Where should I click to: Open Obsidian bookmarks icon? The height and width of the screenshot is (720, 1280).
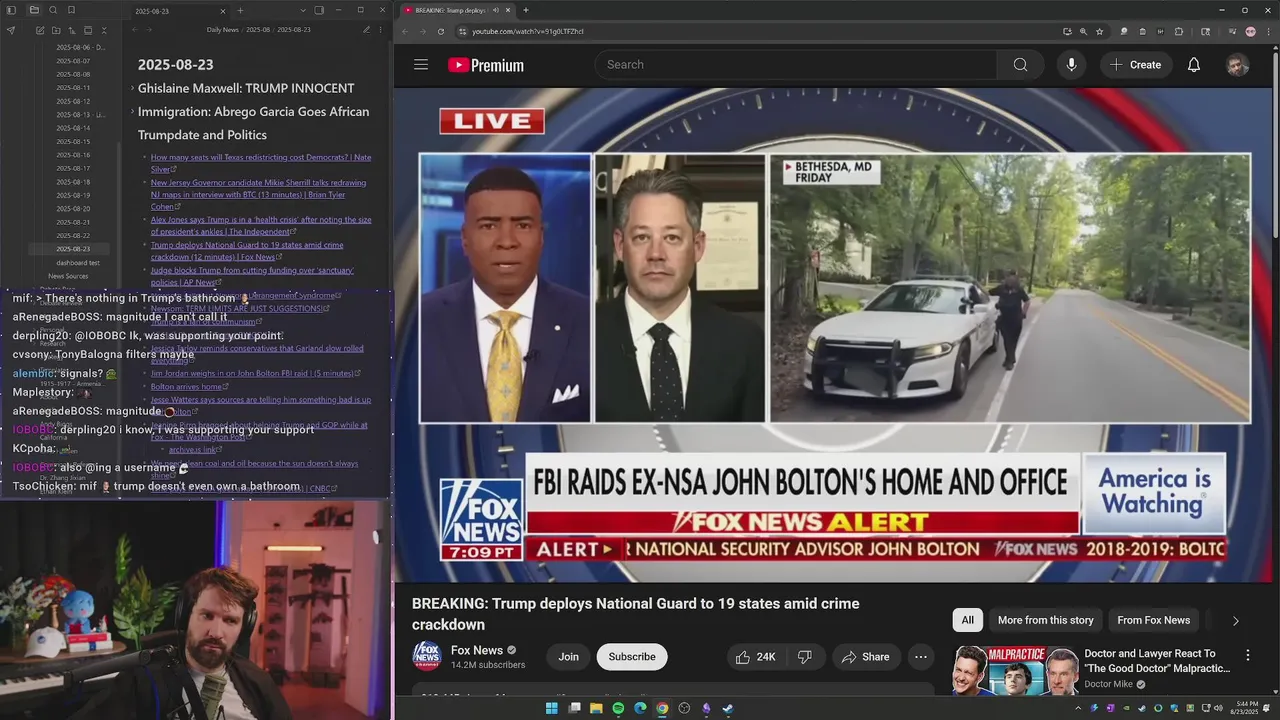click(71, 10)
